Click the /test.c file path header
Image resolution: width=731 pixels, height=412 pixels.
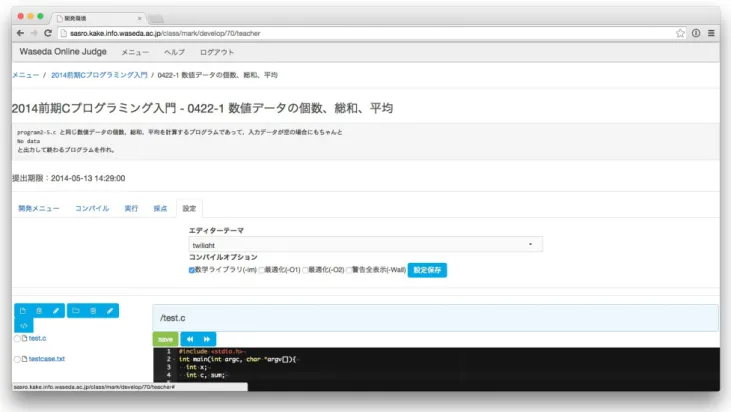[x=435, y=318]
